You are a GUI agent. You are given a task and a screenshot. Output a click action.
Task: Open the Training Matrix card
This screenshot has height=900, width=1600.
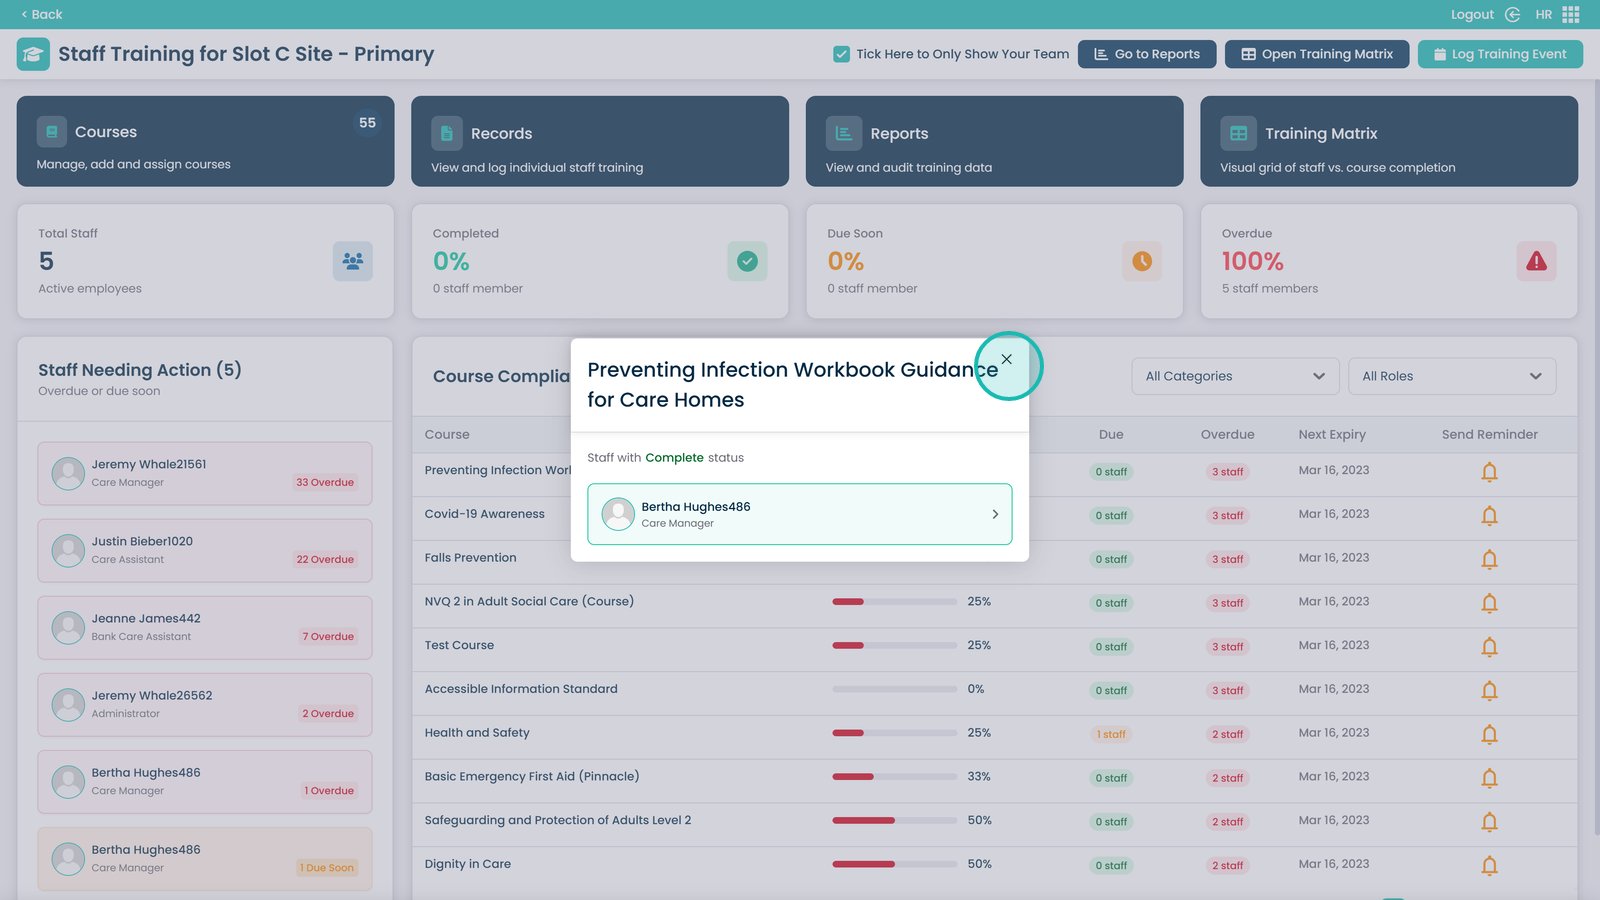(x=1388, y=141)
